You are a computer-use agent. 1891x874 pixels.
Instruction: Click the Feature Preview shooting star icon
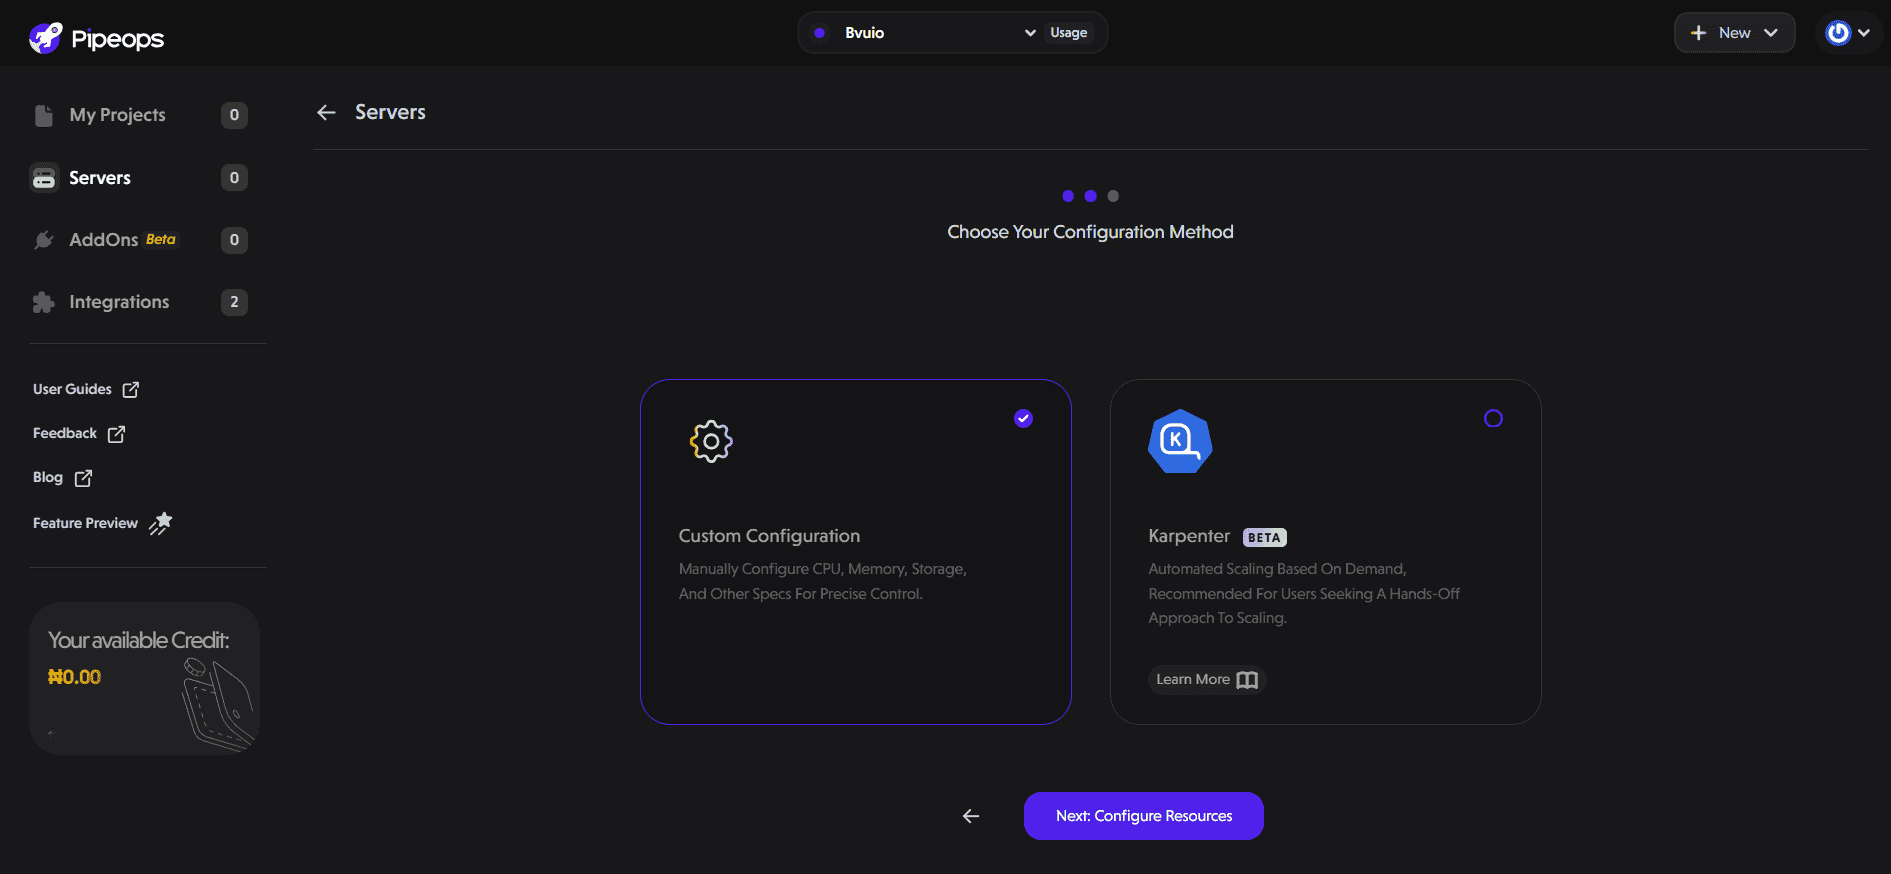[161, 523]
